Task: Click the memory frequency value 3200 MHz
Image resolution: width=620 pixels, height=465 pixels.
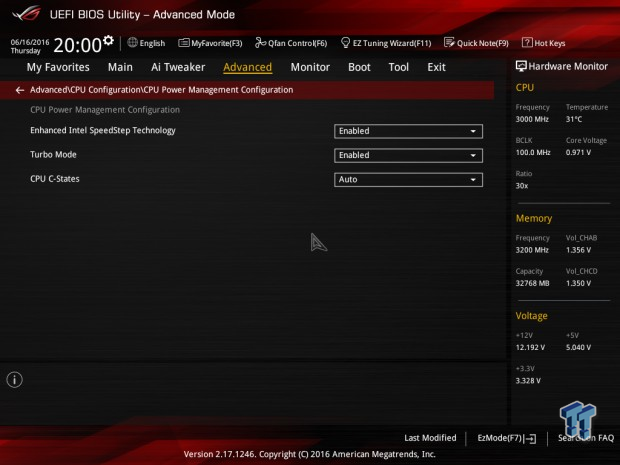Action: [x=532, y=250]
